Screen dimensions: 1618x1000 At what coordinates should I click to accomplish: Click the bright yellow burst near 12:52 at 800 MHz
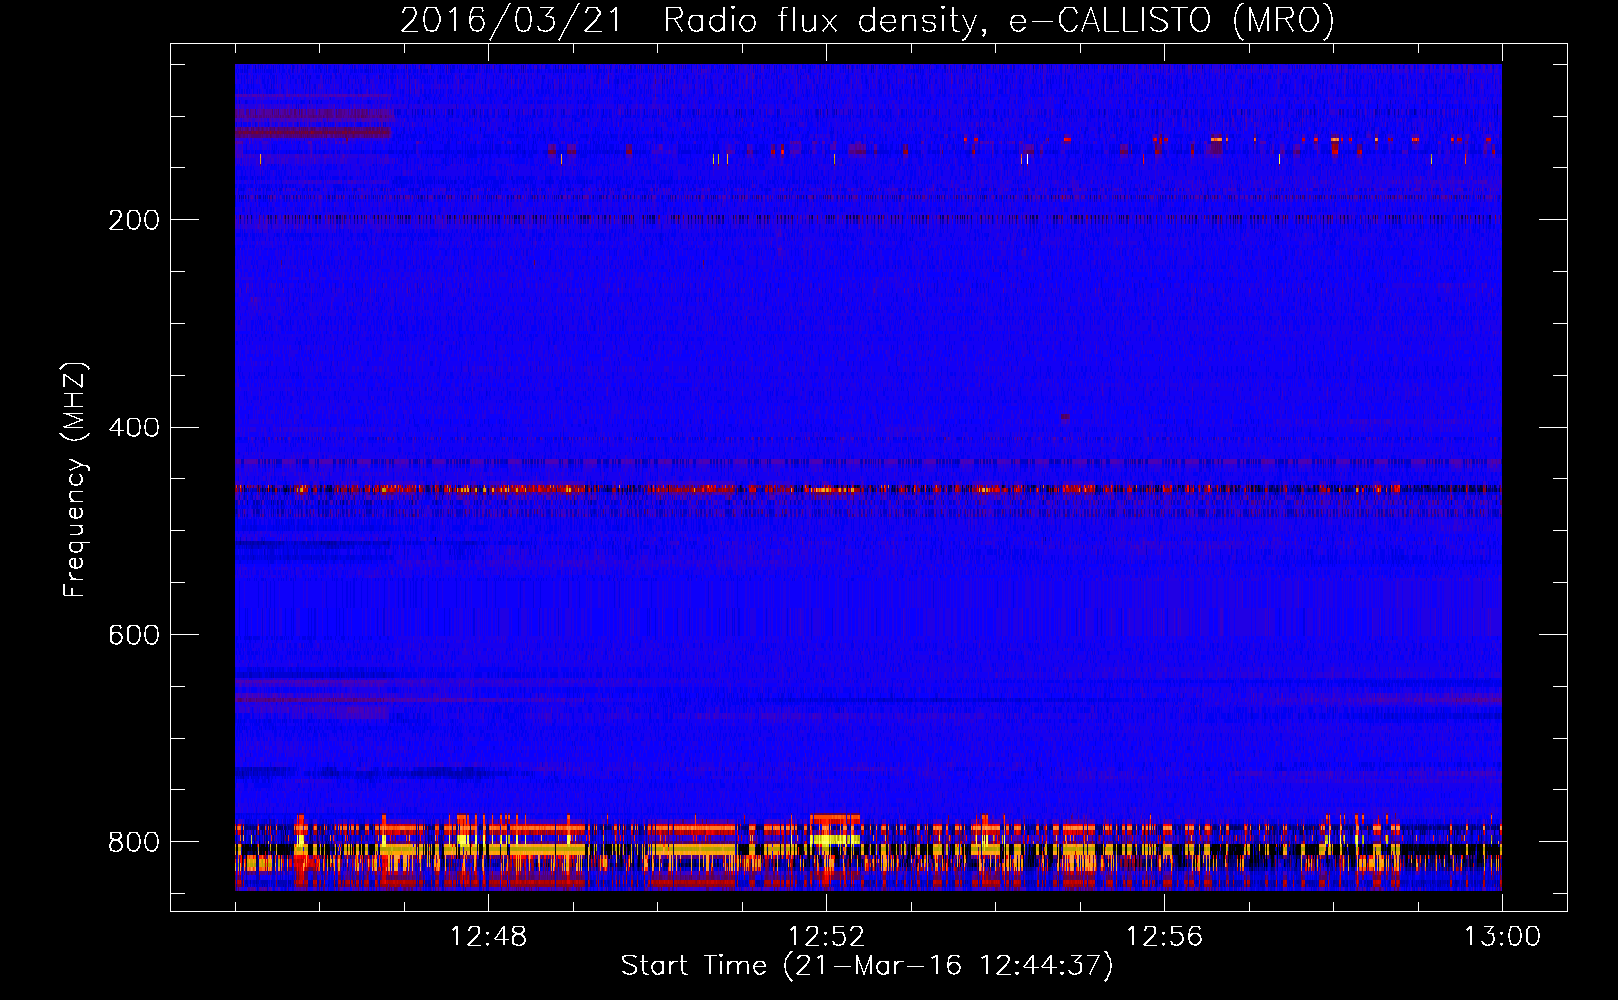tap(834, 838)
